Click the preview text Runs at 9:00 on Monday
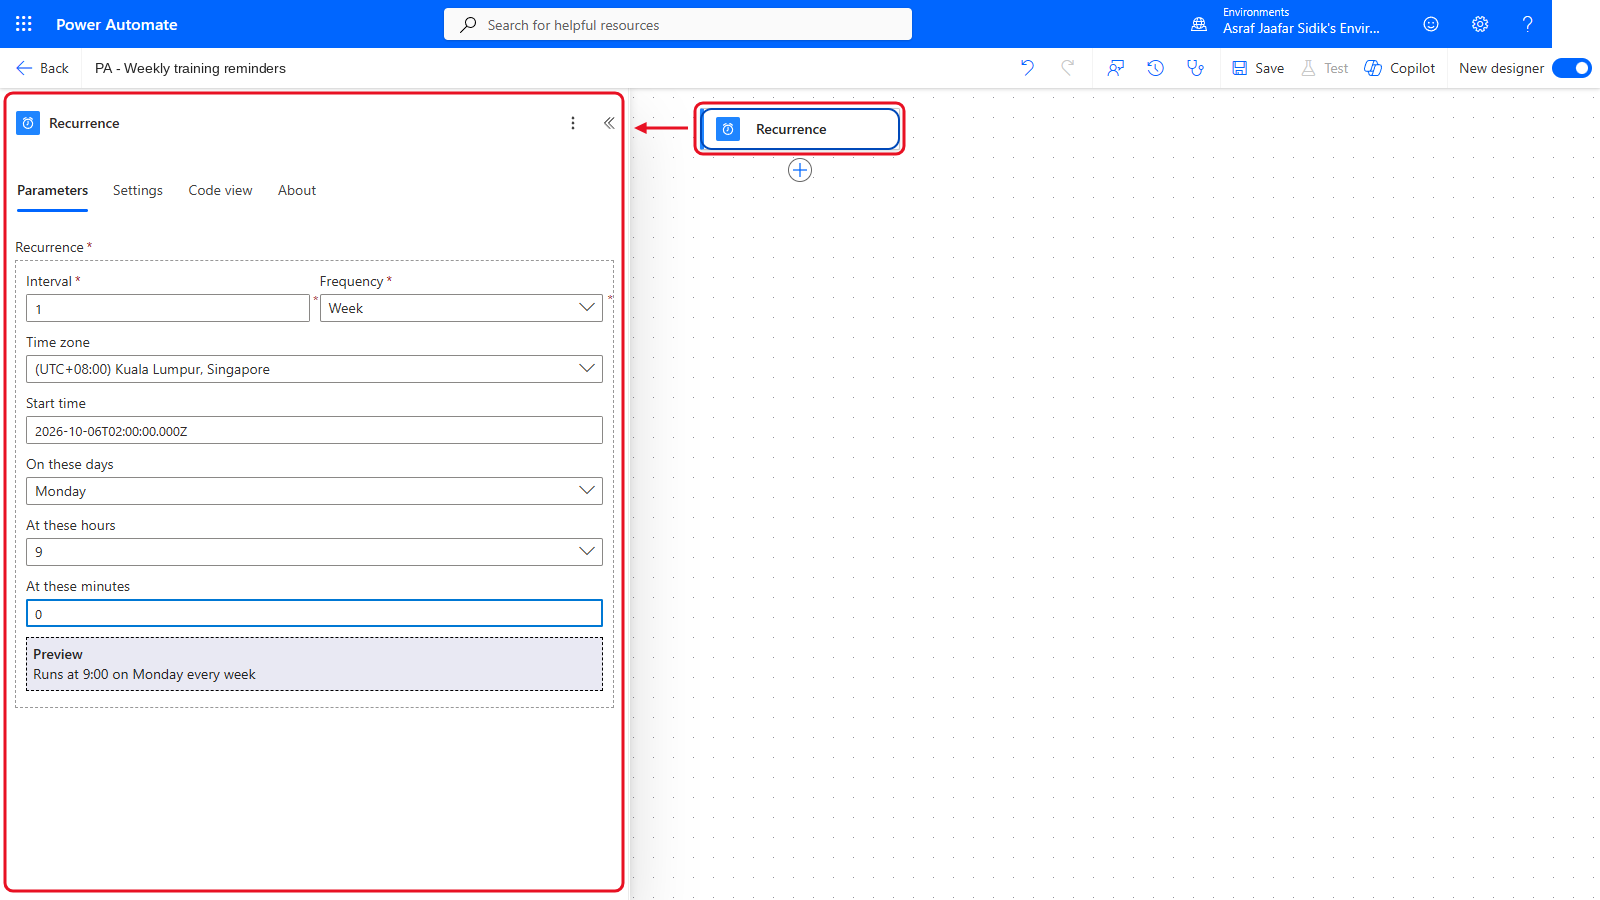 click(x=144, y=674)
